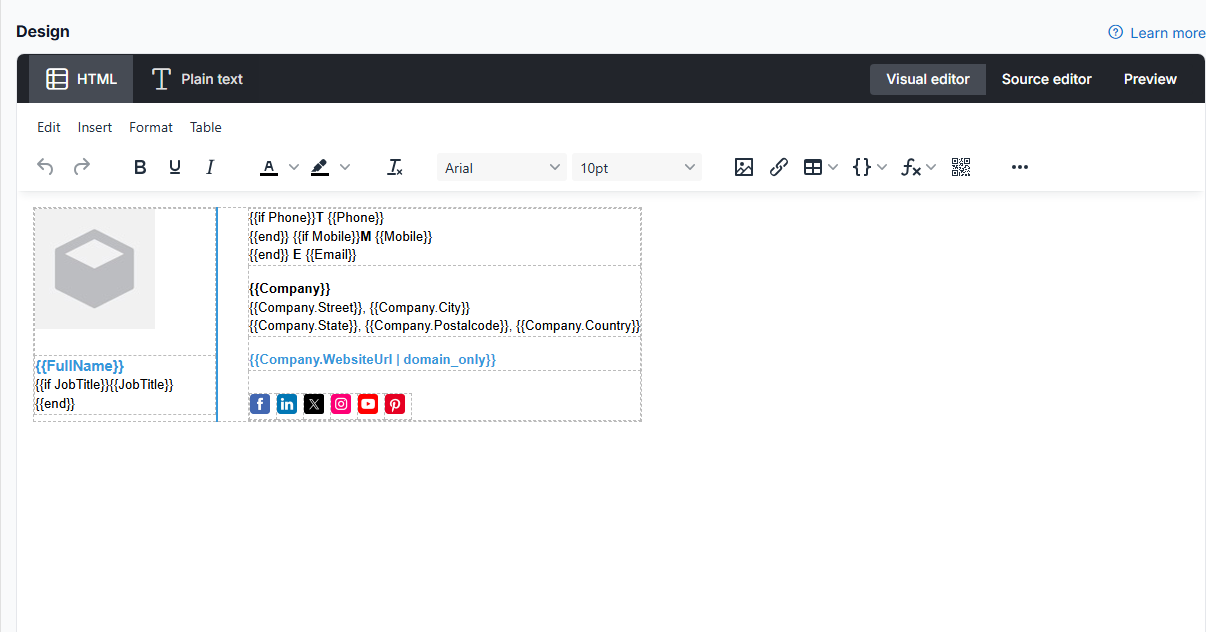Open the Table menu
Image resolution: width=1221 pixels, height=632 pixels.
pyautogui.click(x=206, y=127)
